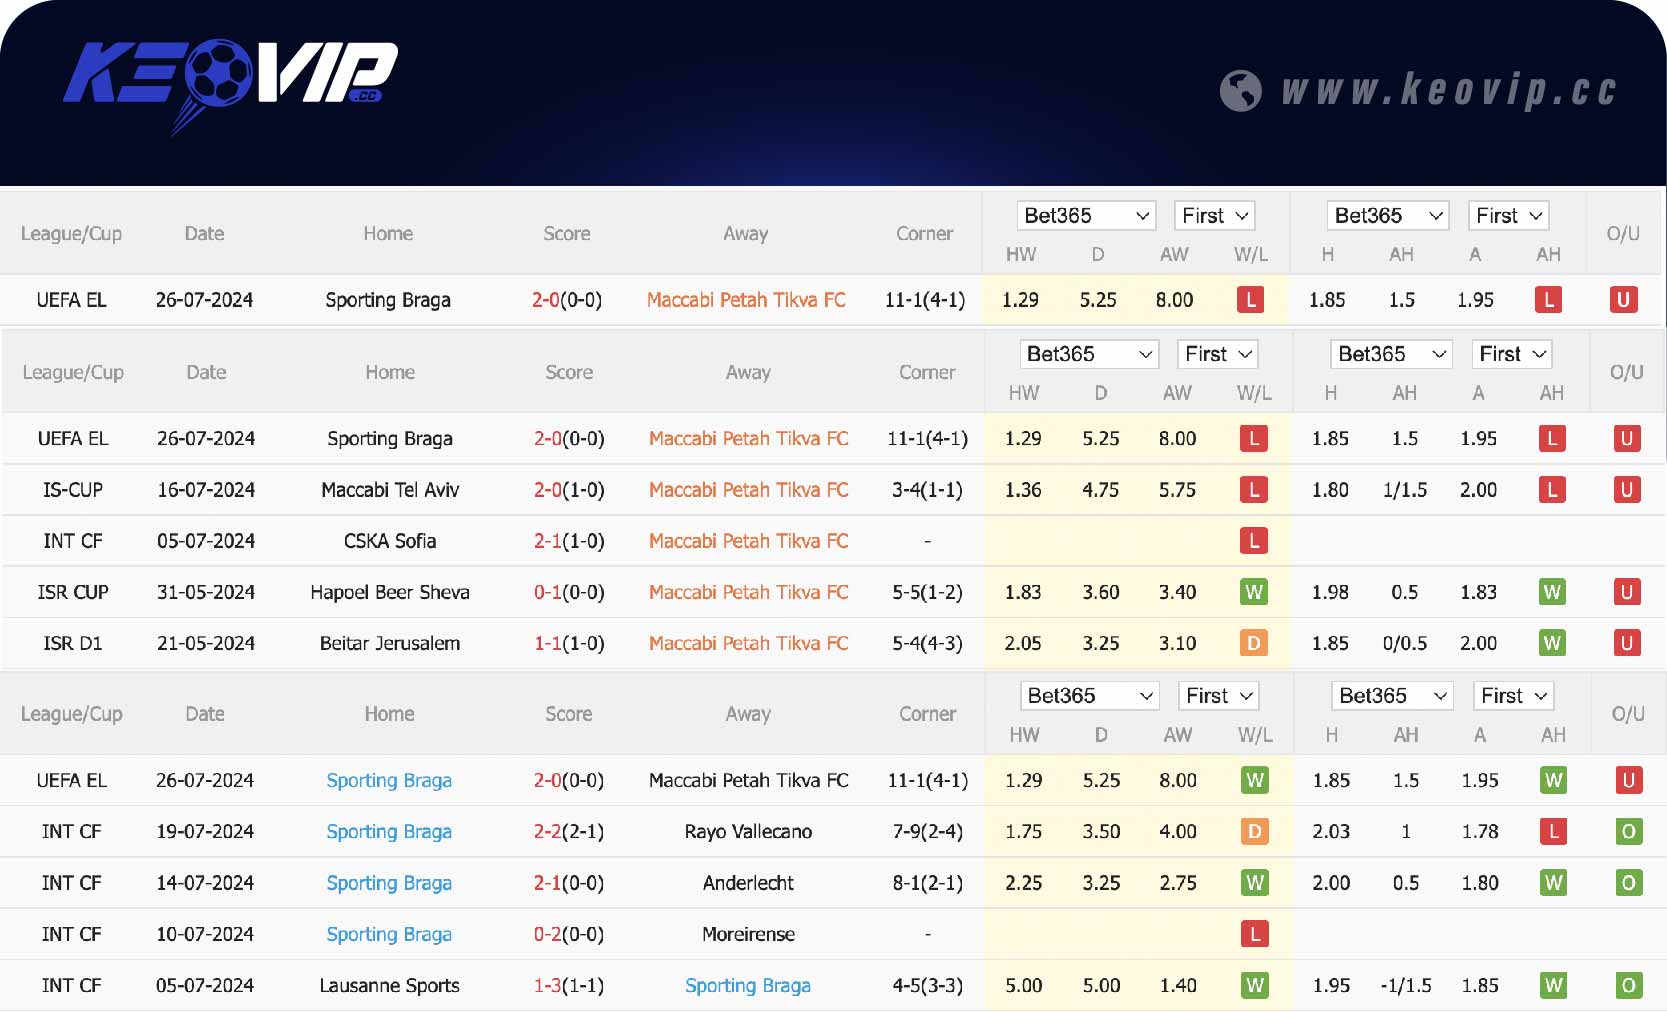Click the red W/L badge in IS-CUP row

pyautogui.click(x=1253, y=490)
